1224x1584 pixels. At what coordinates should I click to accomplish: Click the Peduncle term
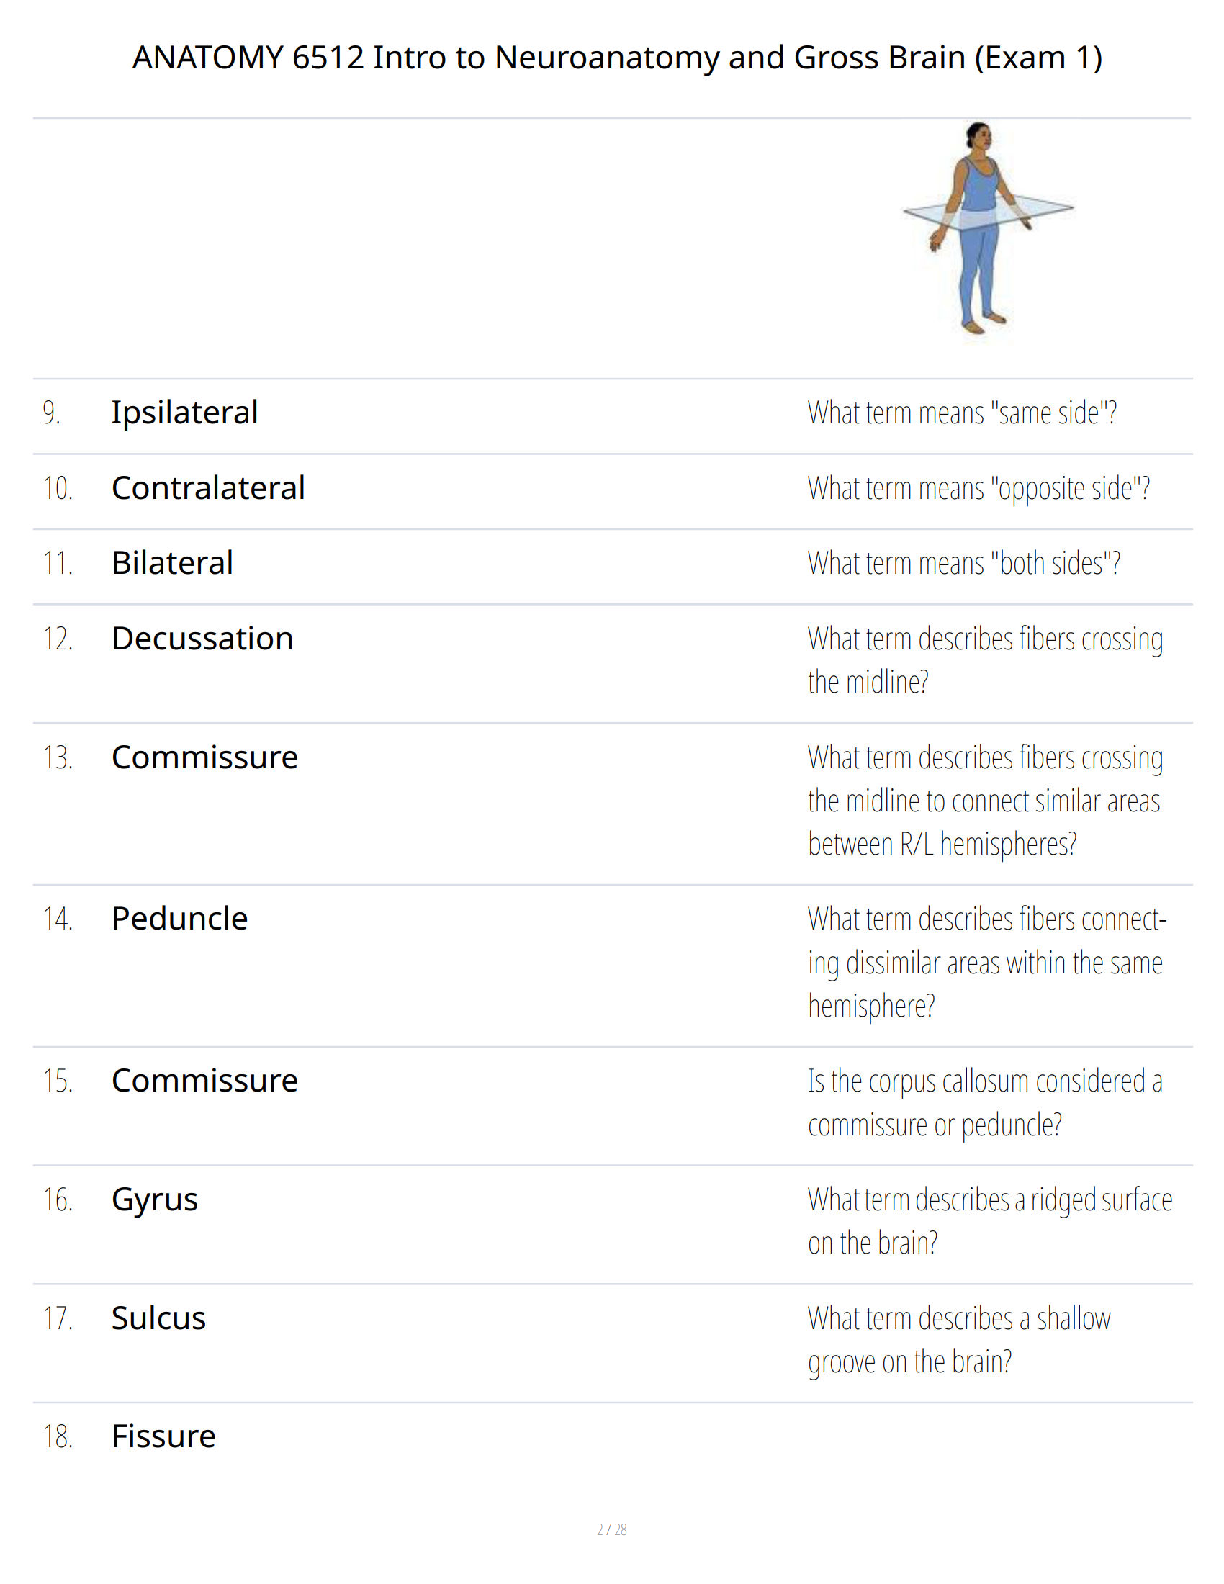click(179, 918)
